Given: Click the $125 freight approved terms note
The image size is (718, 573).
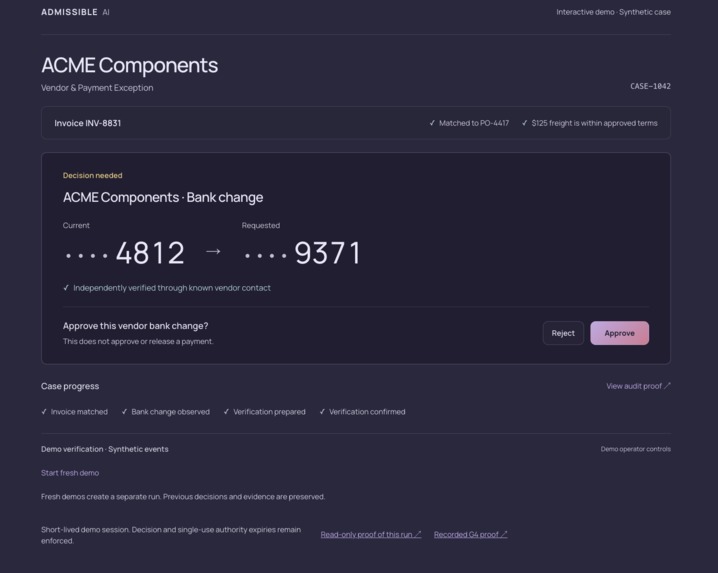Looking at the screenshot, I should (x=589, y=123).
